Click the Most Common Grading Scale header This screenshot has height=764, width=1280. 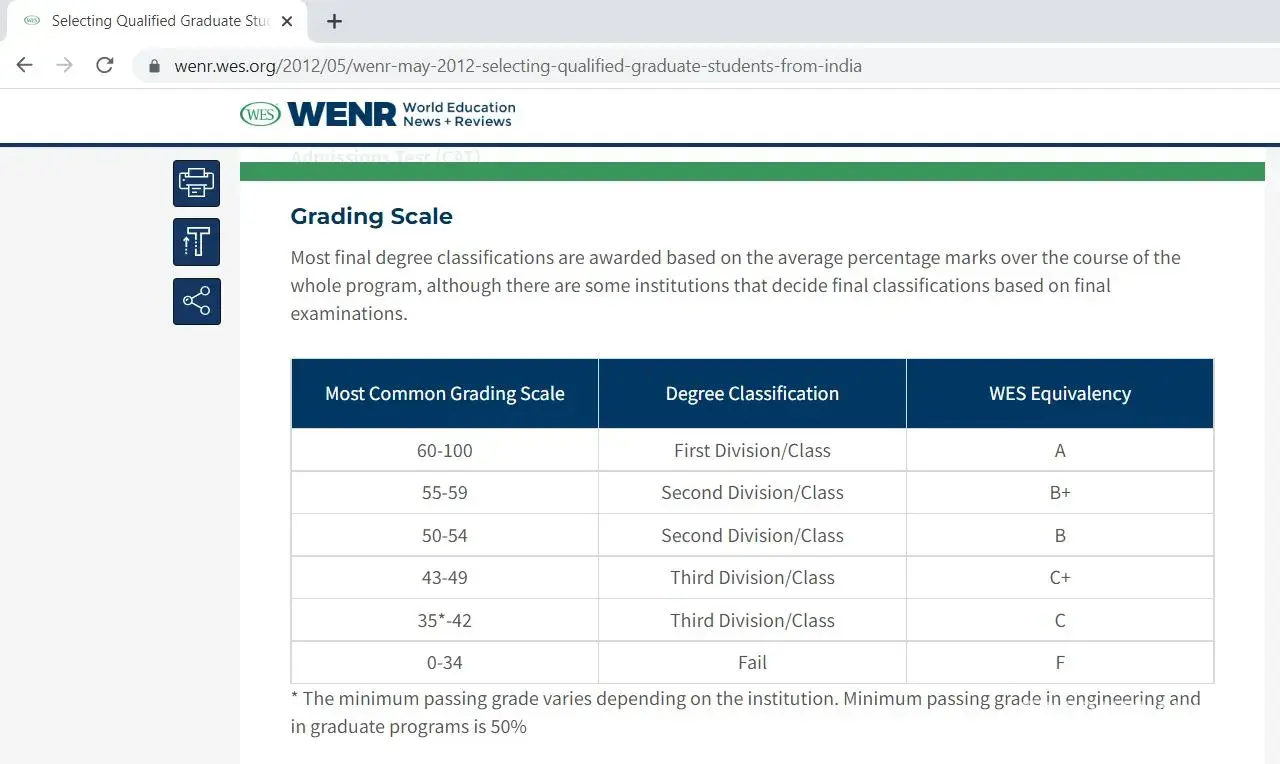(445, 394)
